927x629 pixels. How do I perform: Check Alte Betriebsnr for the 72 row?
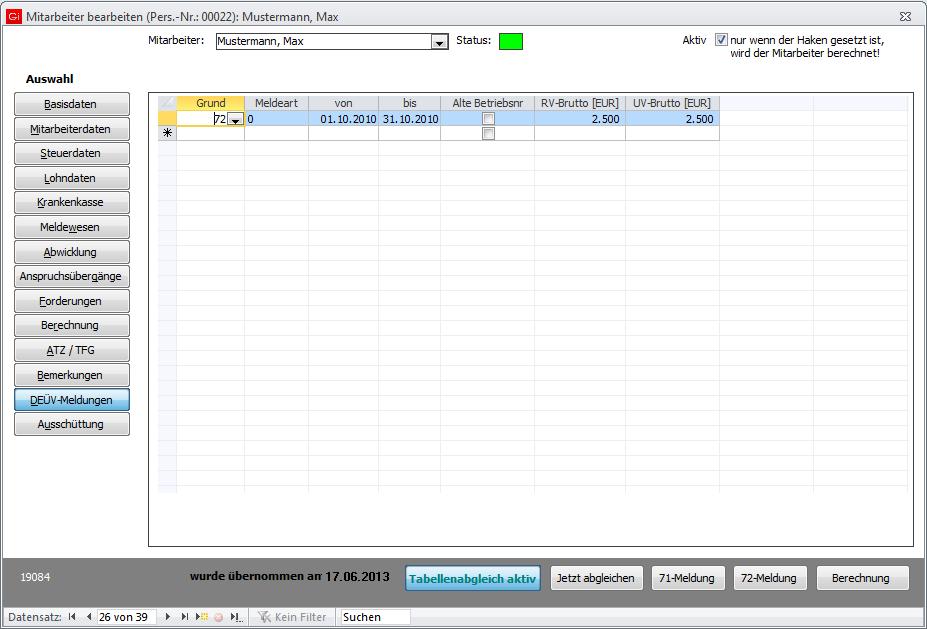pyautogui.click(x=488, y=119)
